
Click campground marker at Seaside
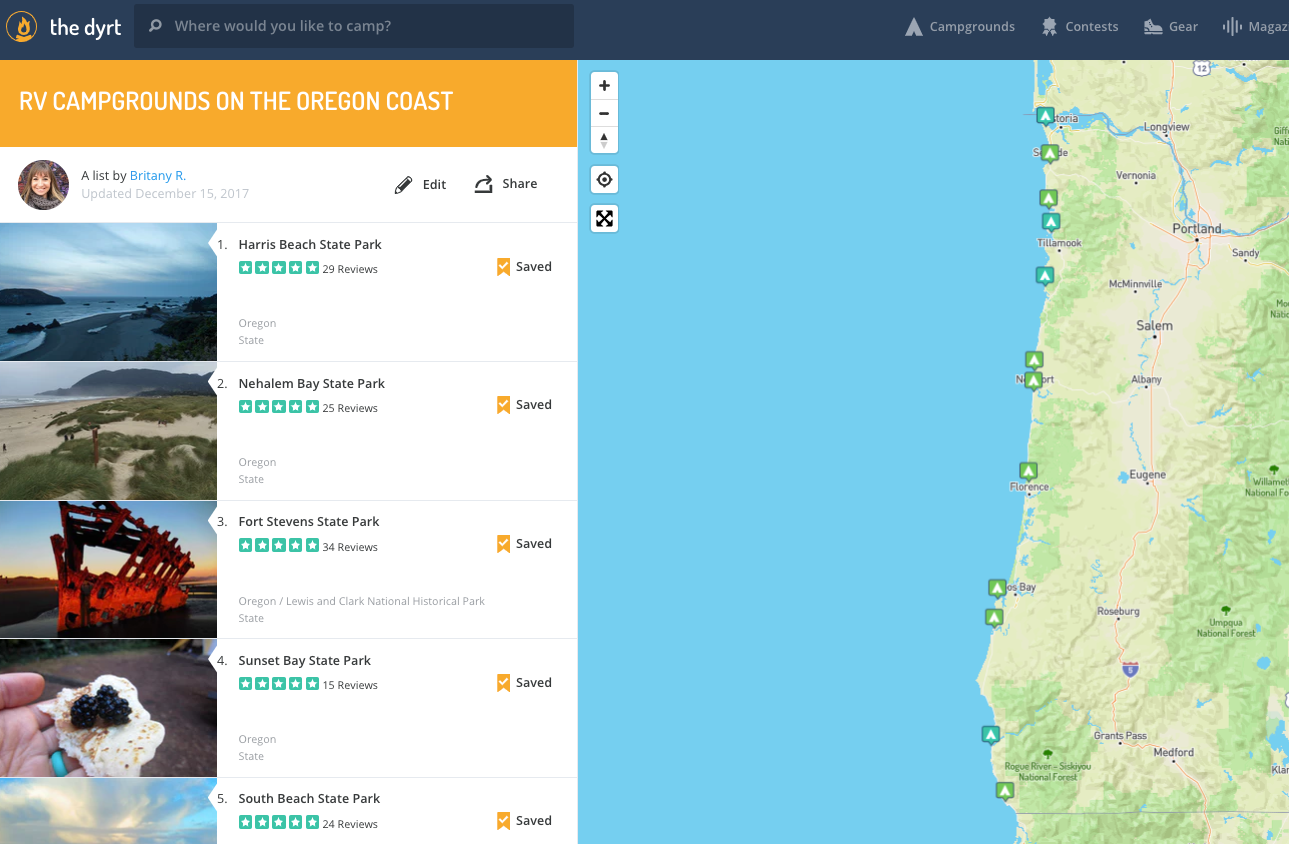tap(1049, 154)
